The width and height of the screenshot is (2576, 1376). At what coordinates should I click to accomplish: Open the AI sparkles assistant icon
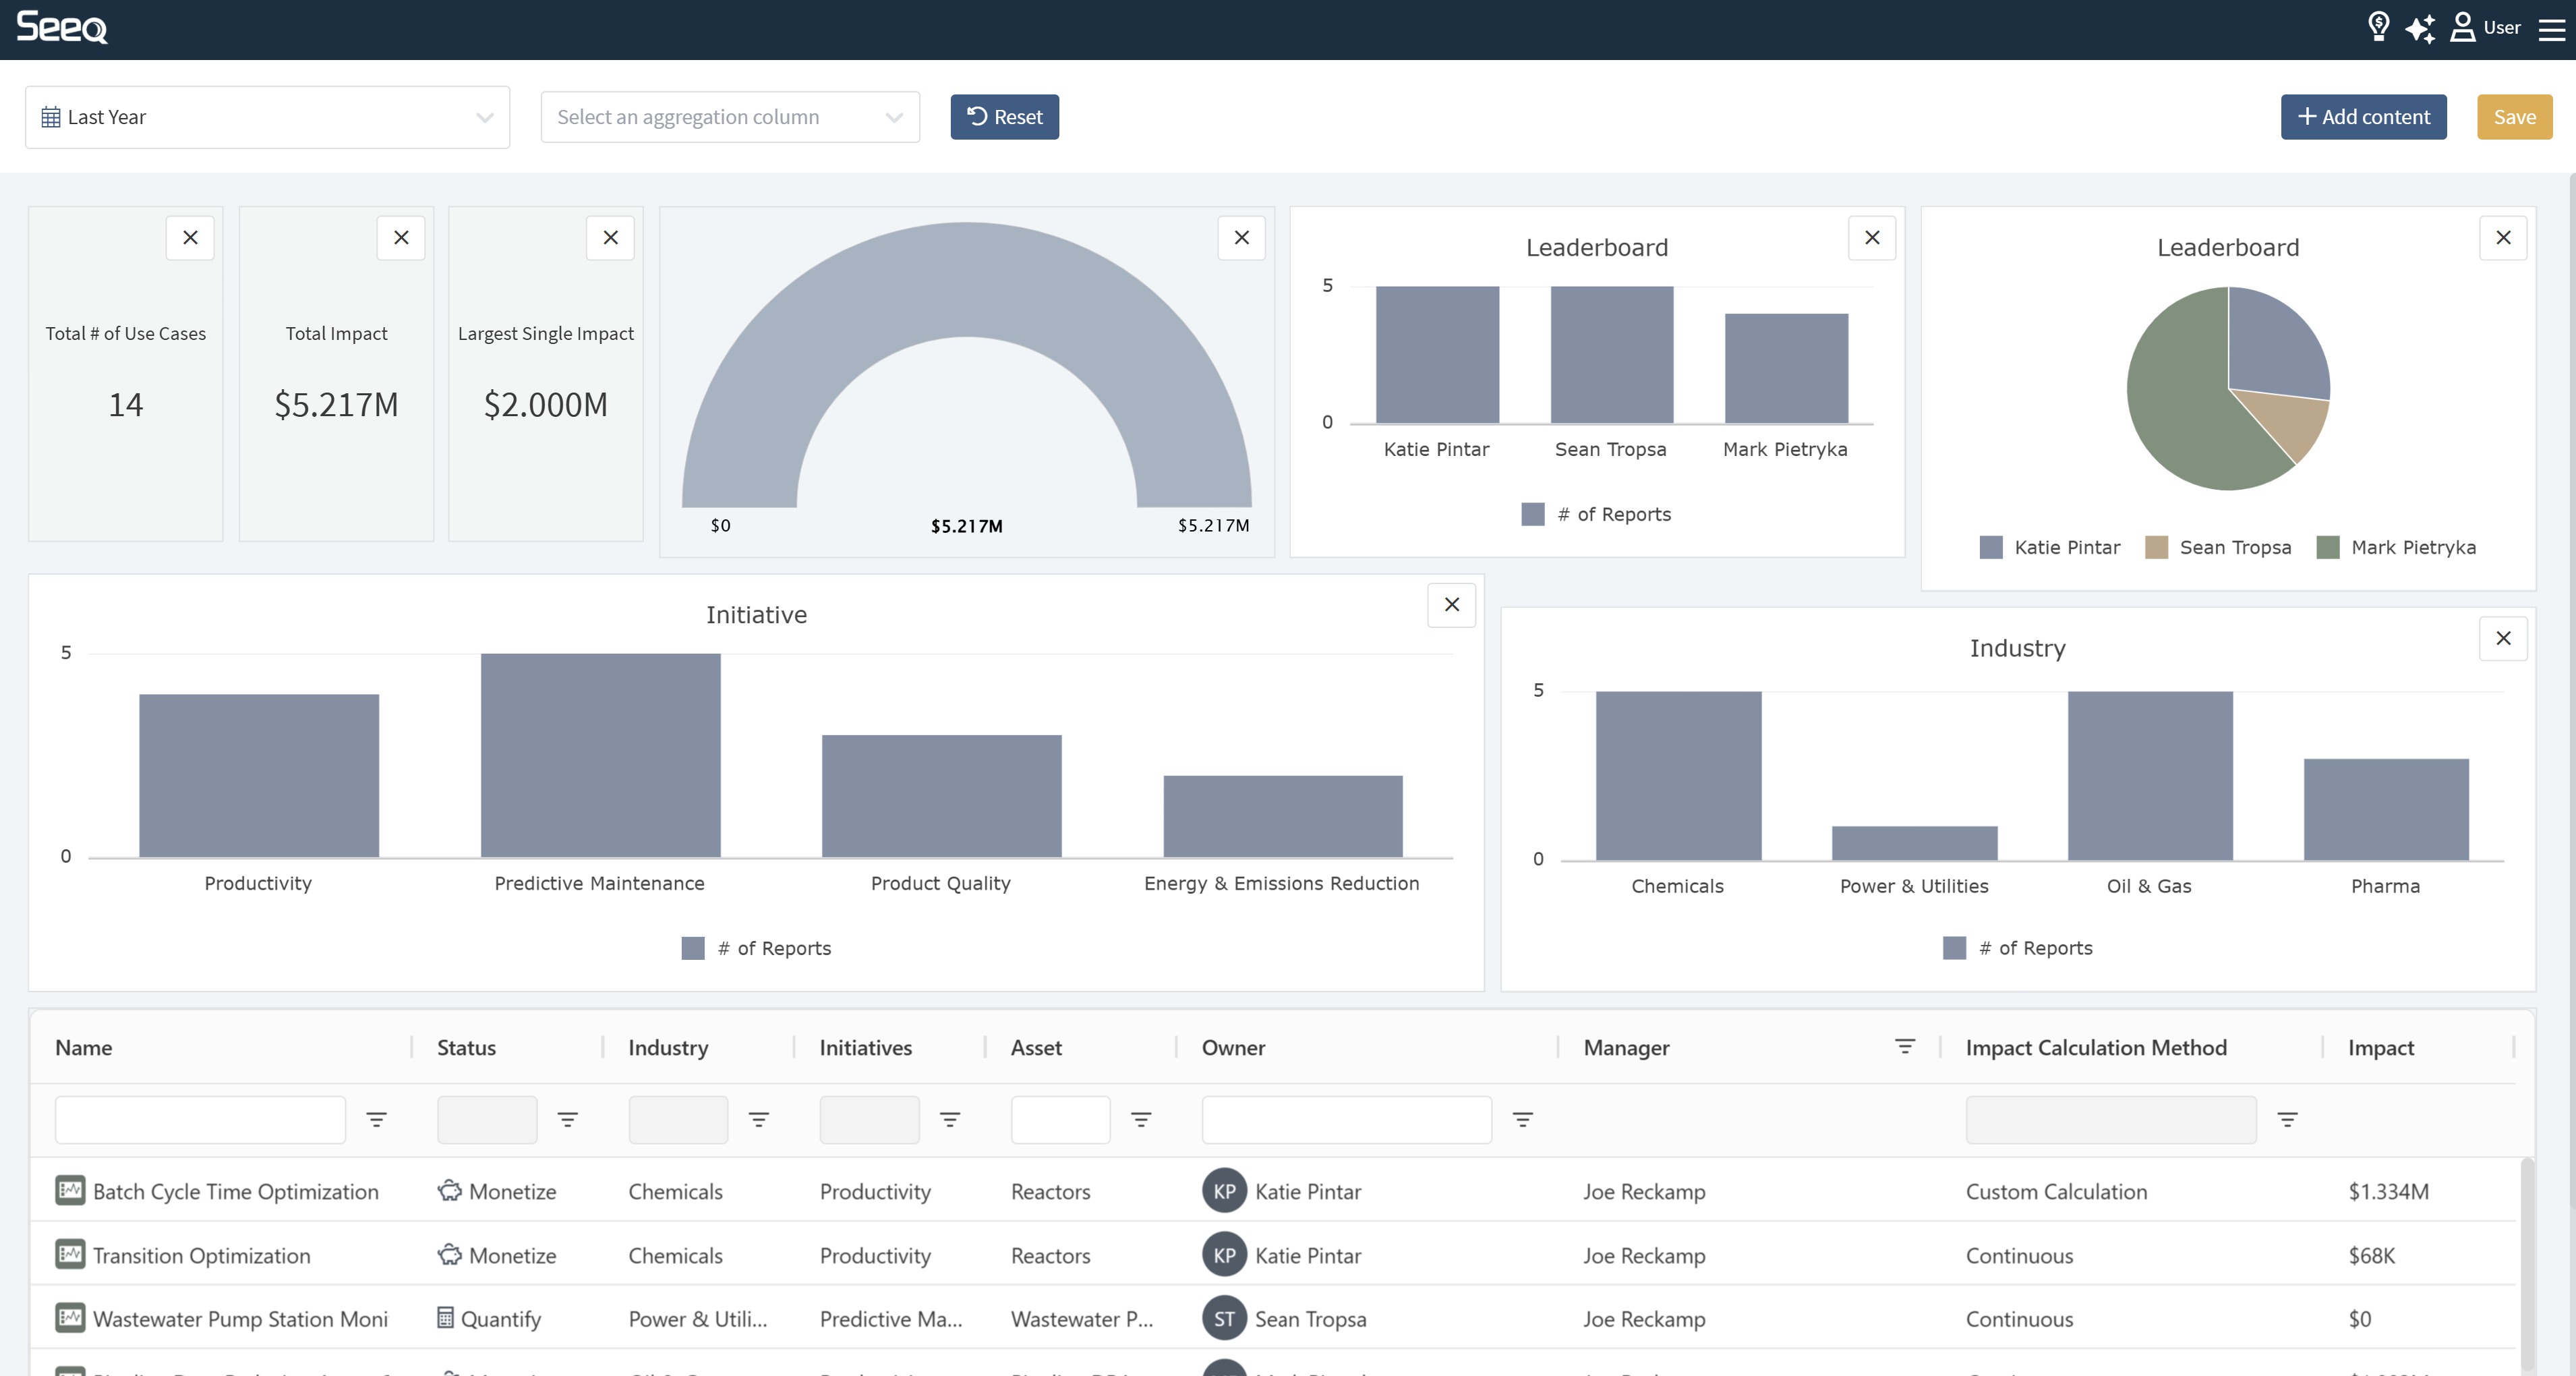coord(2420,28)
